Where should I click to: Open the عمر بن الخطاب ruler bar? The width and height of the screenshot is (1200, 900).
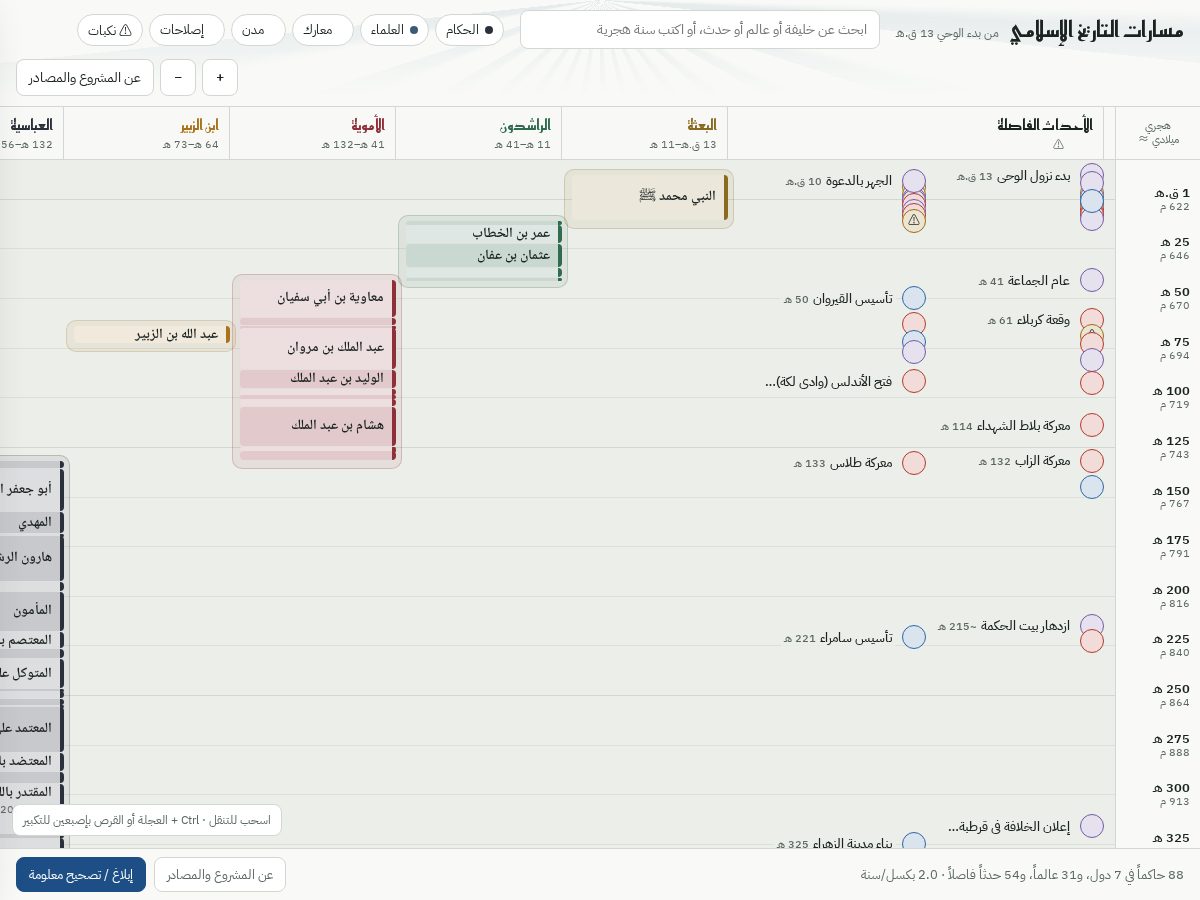click(484, 232)
